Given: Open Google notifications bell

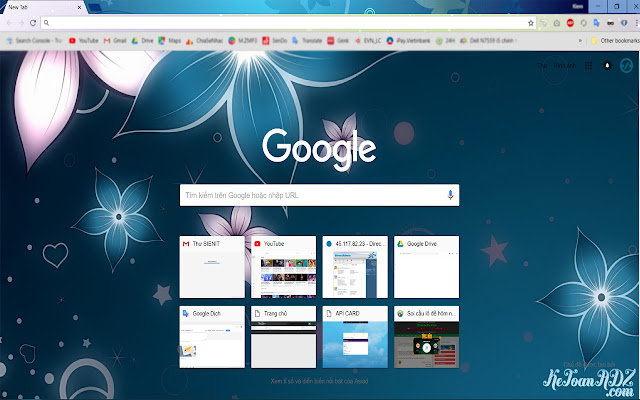Looking at the screenshot, I should point(607,65).
